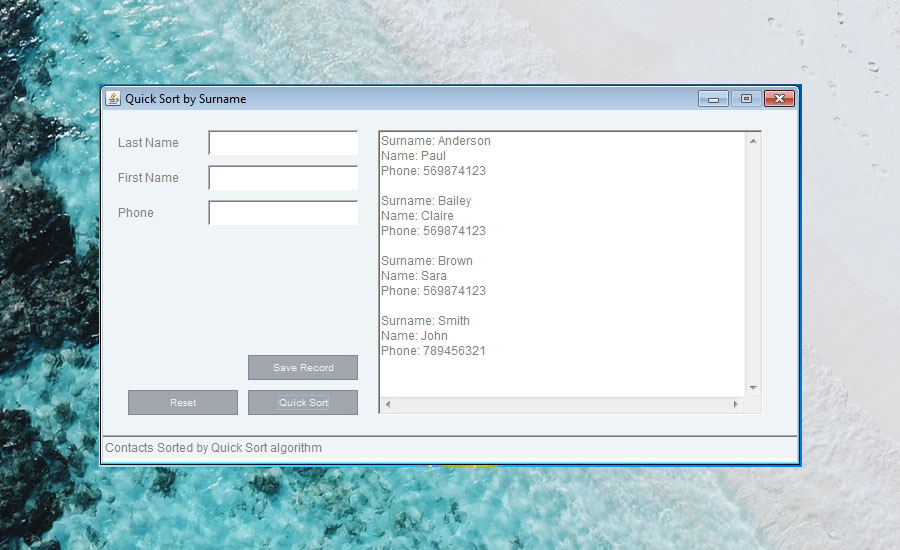This screenshot has width=900, height=550.
Task: Click the Name: Claire line in results
Action: [x=417, y=216]
